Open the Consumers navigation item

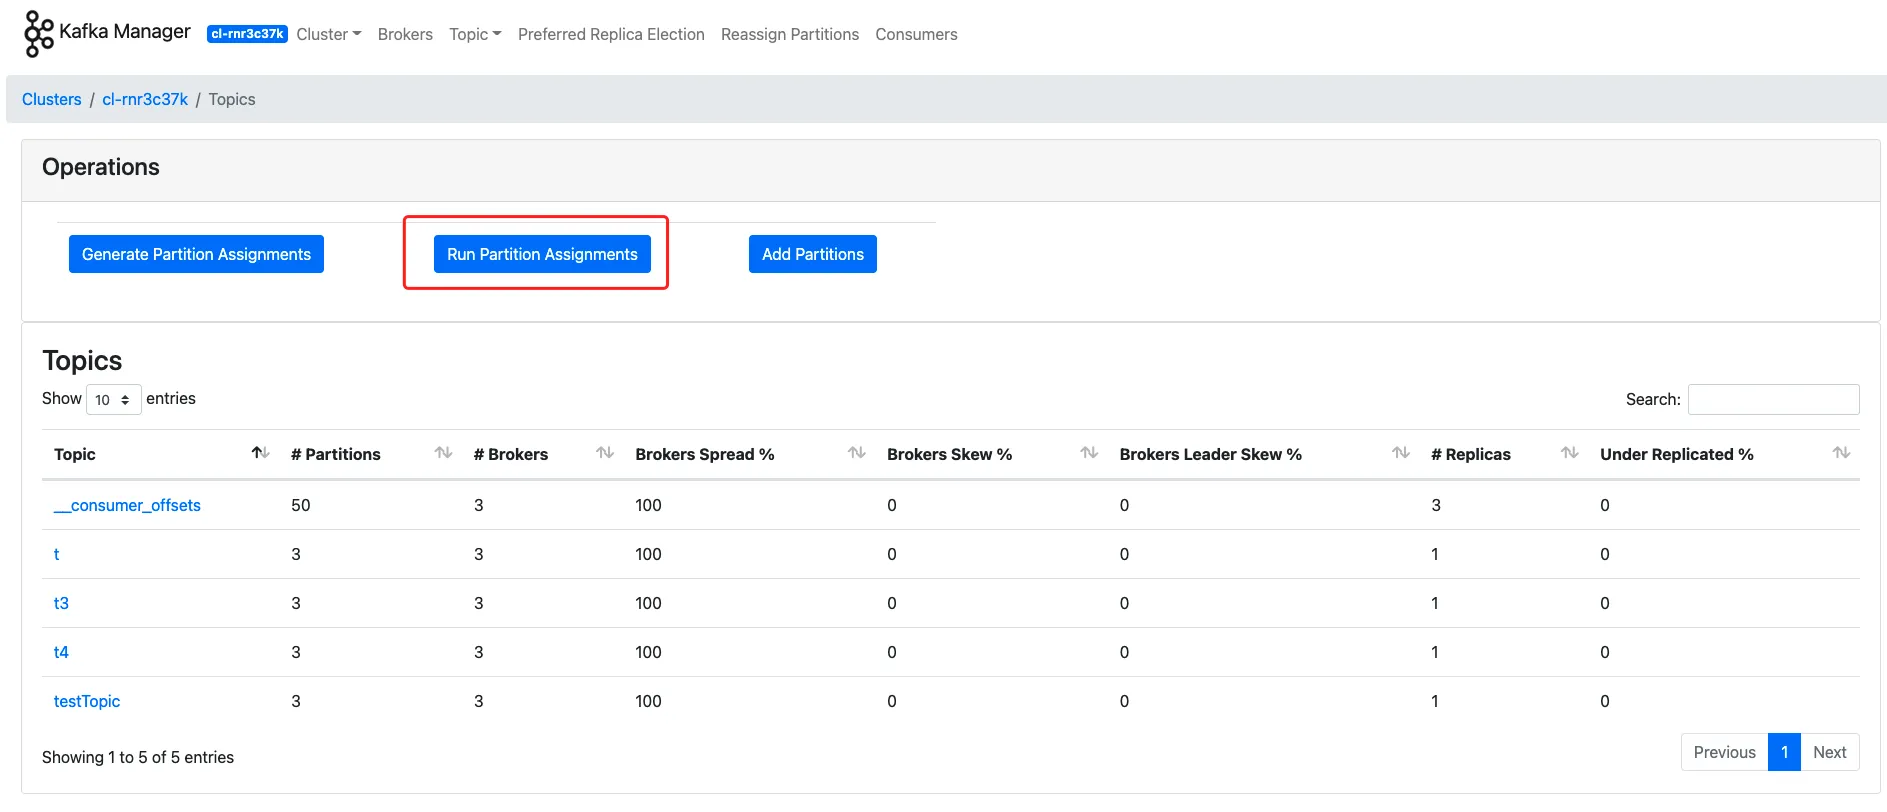[x=916, y=34]
